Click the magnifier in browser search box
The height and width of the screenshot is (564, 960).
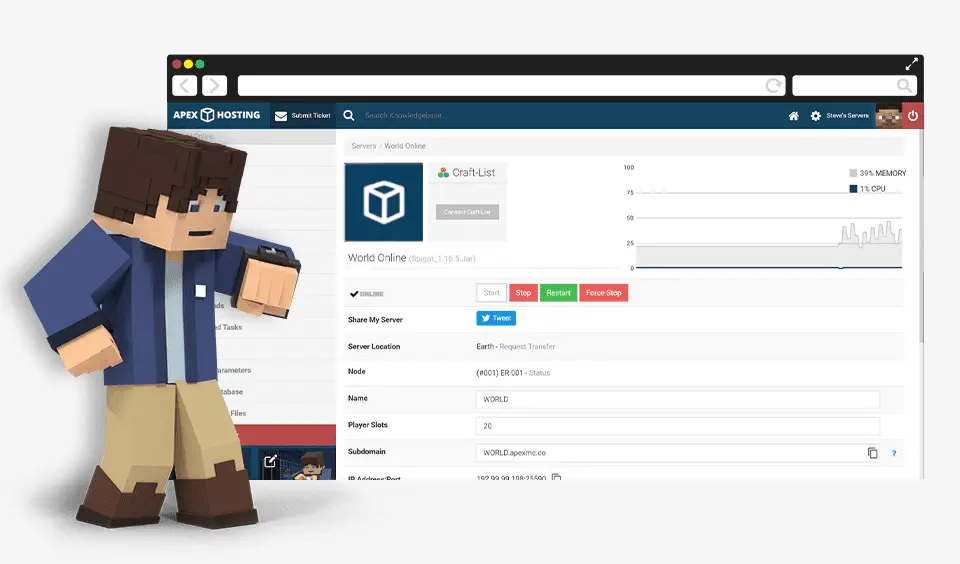(x=904, y=86)
